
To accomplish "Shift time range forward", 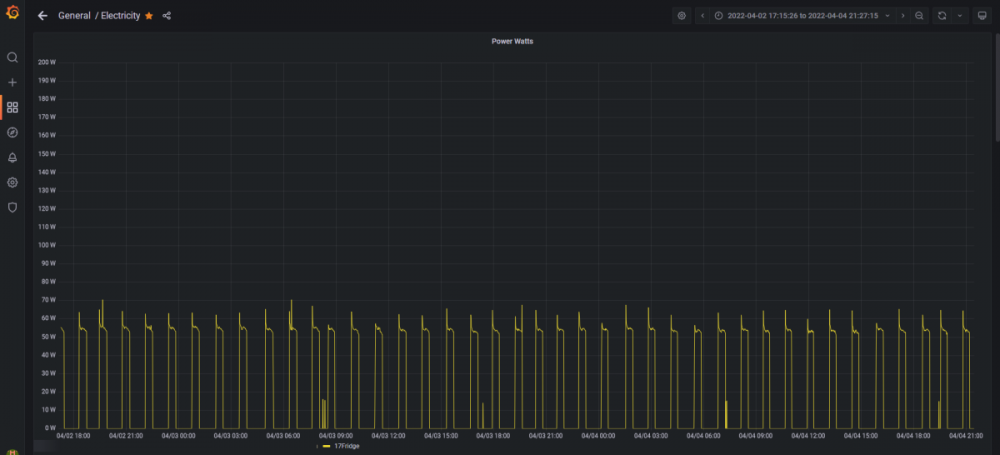I will [902, 16].
